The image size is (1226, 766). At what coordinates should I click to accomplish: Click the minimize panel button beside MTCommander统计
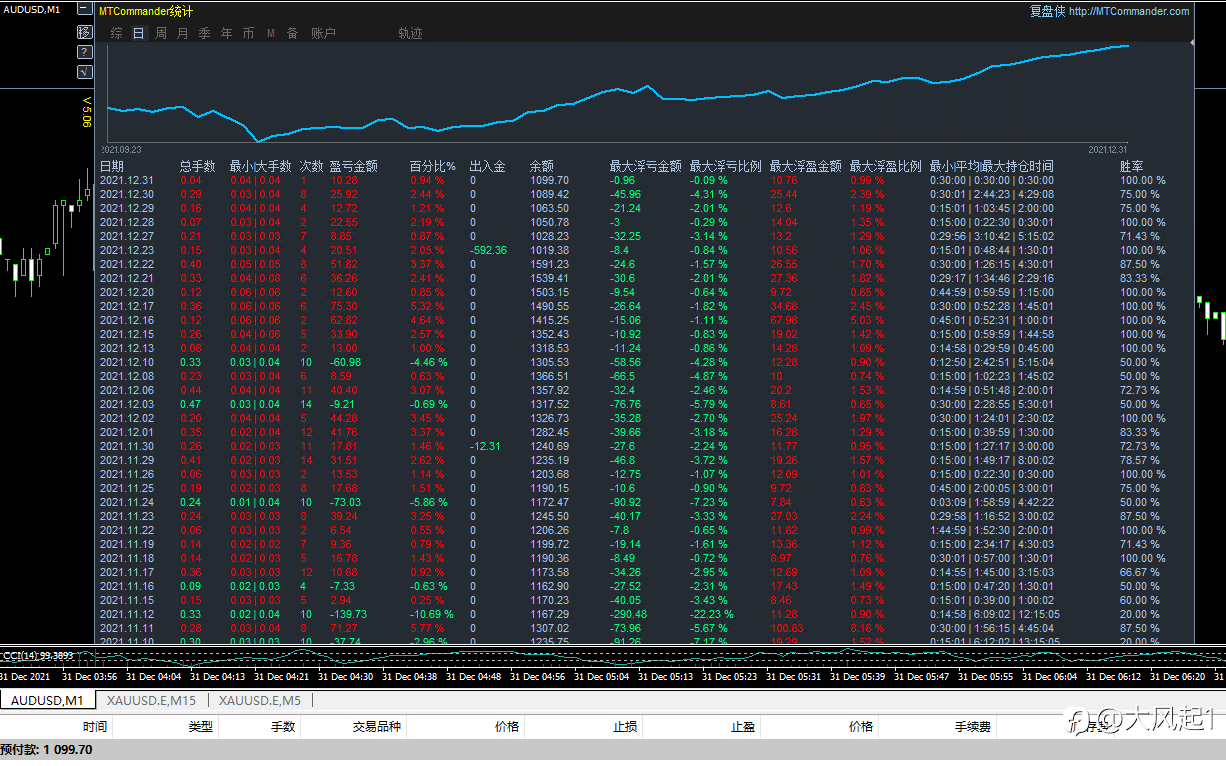click(84, 10)
